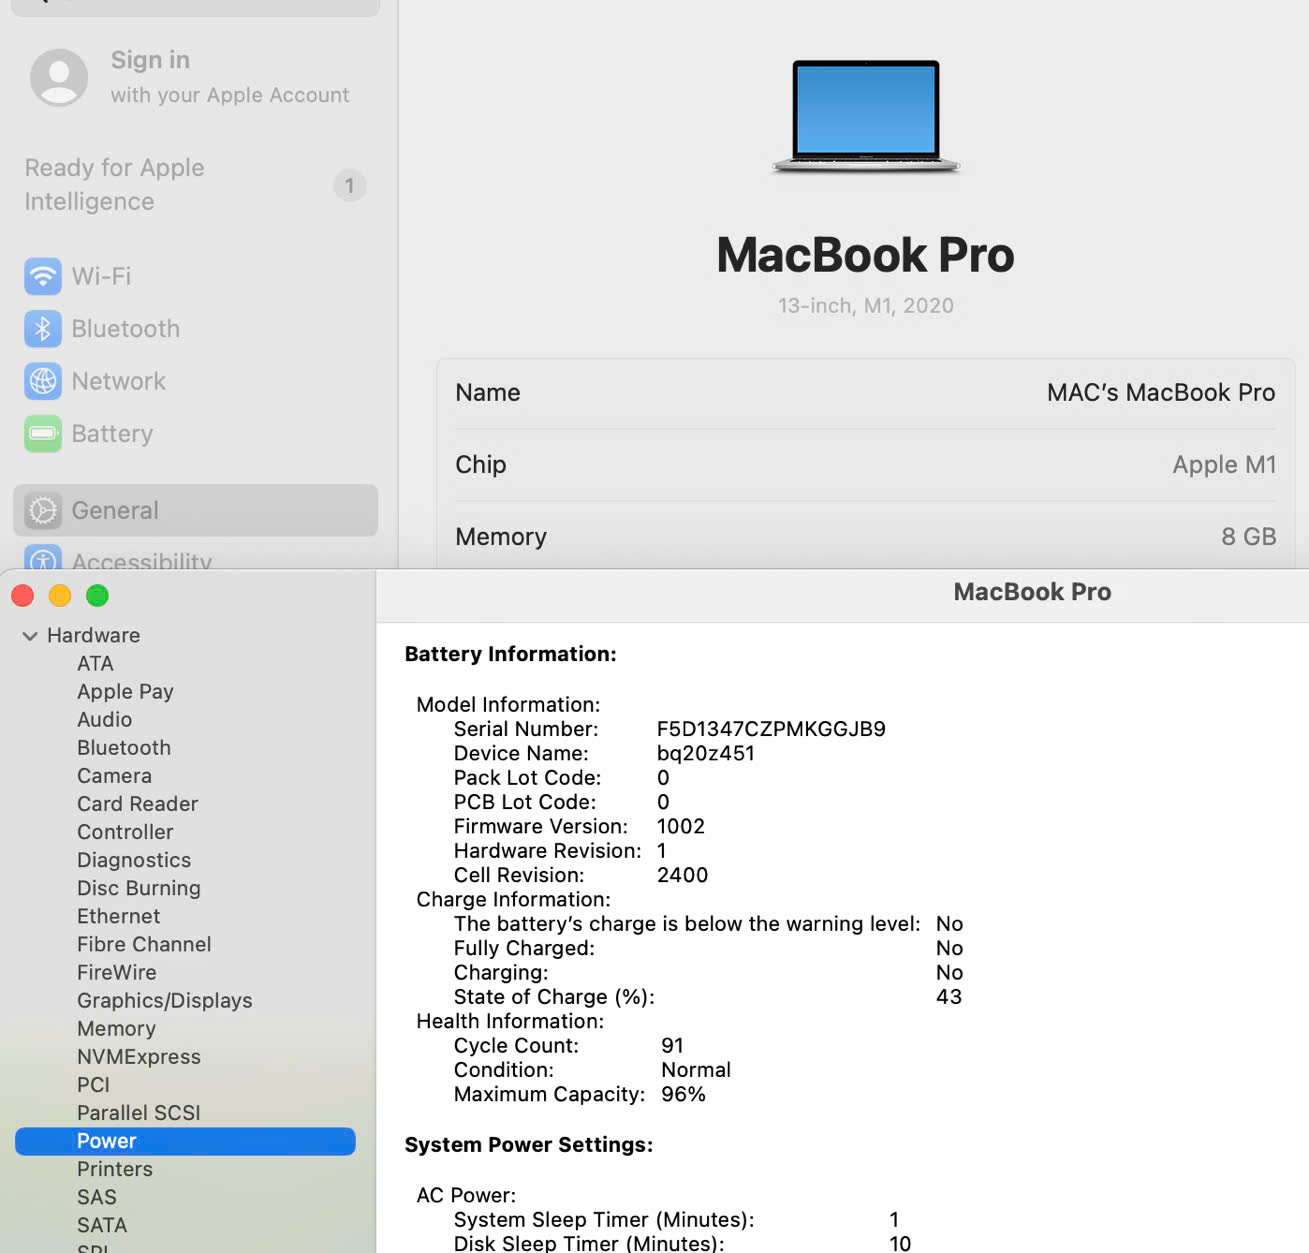
Task: Select the Memory item under Hardware
Action: click(x=116, y=1028)
